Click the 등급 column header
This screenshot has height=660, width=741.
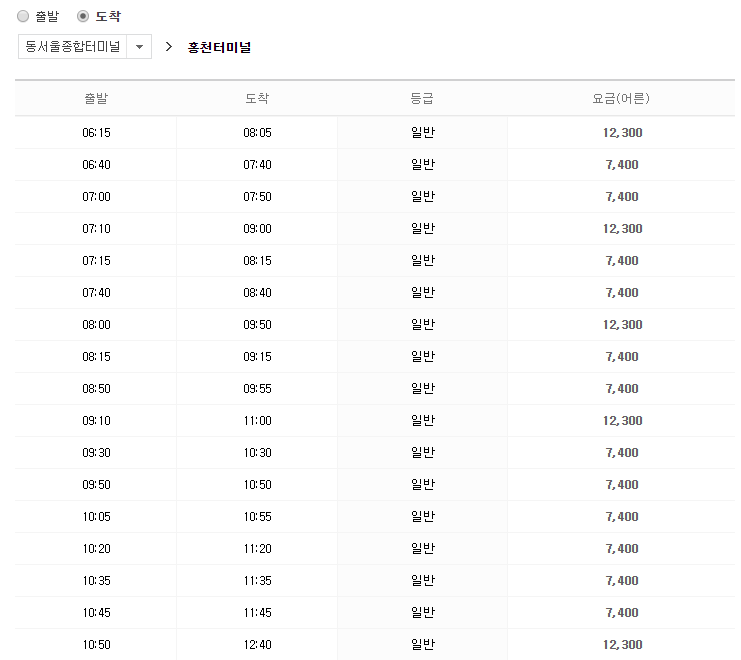coord(422,98)
